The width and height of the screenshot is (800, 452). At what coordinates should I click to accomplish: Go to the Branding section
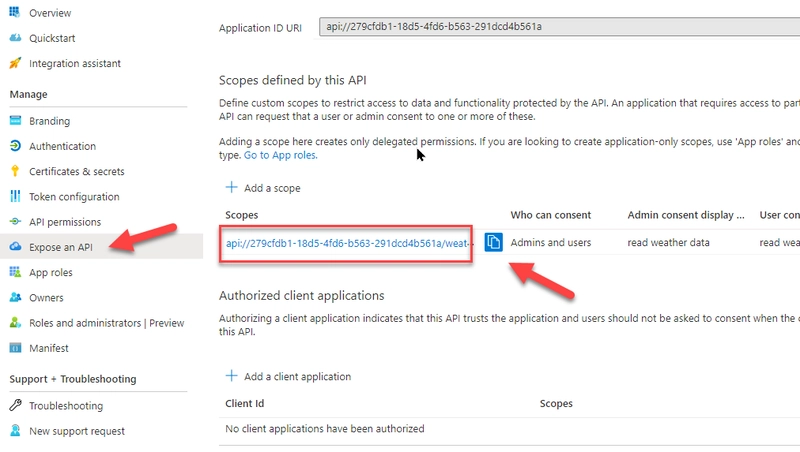pyautogui.click(x=49, y=121)
